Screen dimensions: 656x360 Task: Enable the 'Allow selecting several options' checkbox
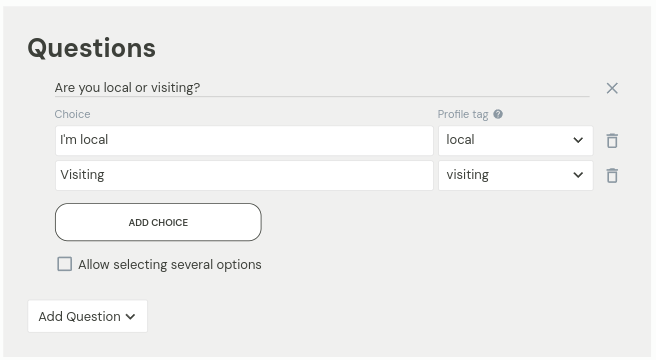tap(64, 264)
